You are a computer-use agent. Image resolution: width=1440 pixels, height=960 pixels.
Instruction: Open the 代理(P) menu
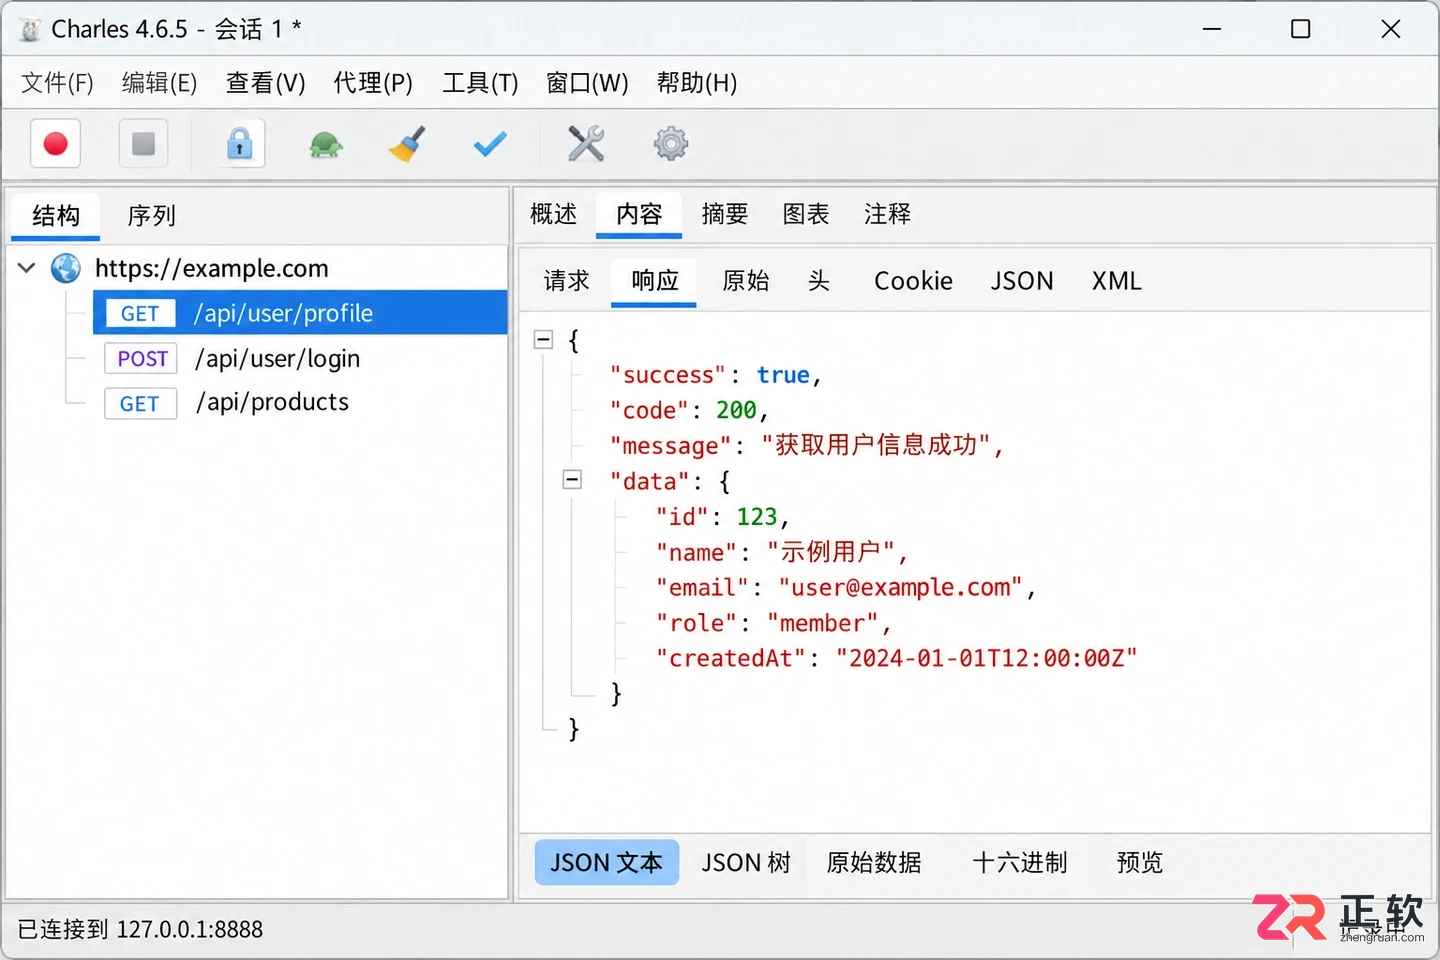[373, 83]
